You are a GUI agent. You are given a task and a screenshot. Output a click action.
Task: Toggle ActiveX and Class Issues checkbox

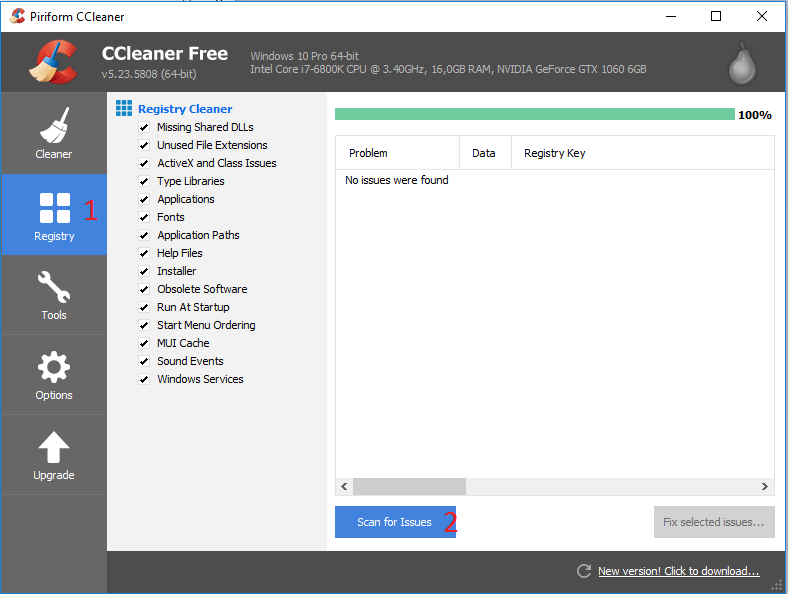pyautogui.click(x=144, y=163)
